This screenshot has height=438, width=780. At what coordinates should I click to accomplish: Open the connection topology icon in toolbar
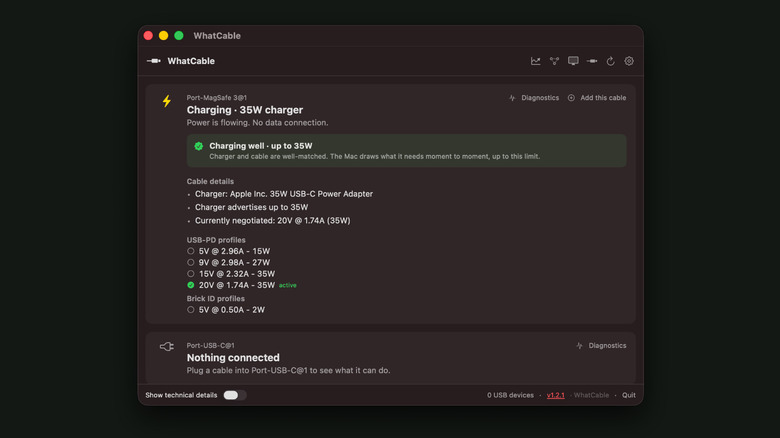(554, 61)
